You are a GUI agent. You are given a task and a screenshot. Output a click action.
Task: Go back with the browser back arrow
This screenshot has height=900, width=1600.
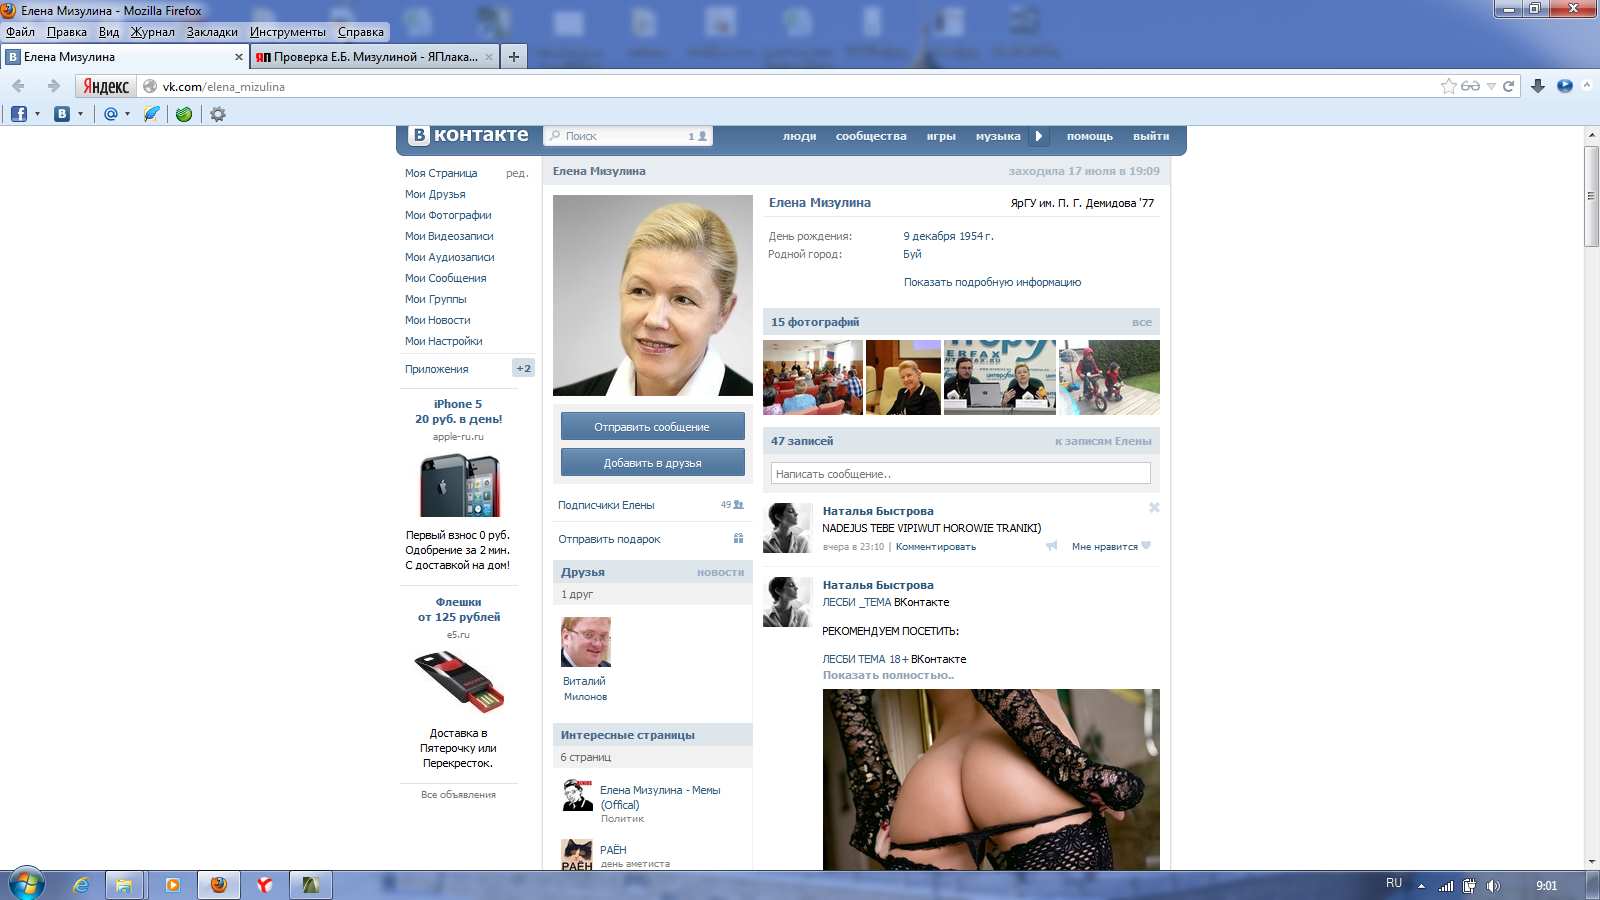18,86
